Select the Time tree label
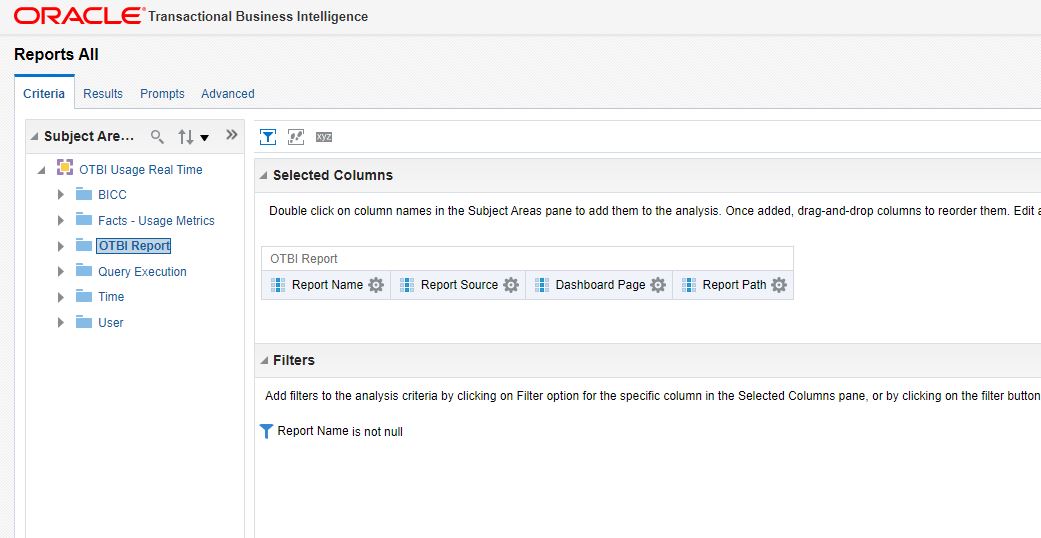The height and width of the screenshot is (538, 1041). pos(111,297)
